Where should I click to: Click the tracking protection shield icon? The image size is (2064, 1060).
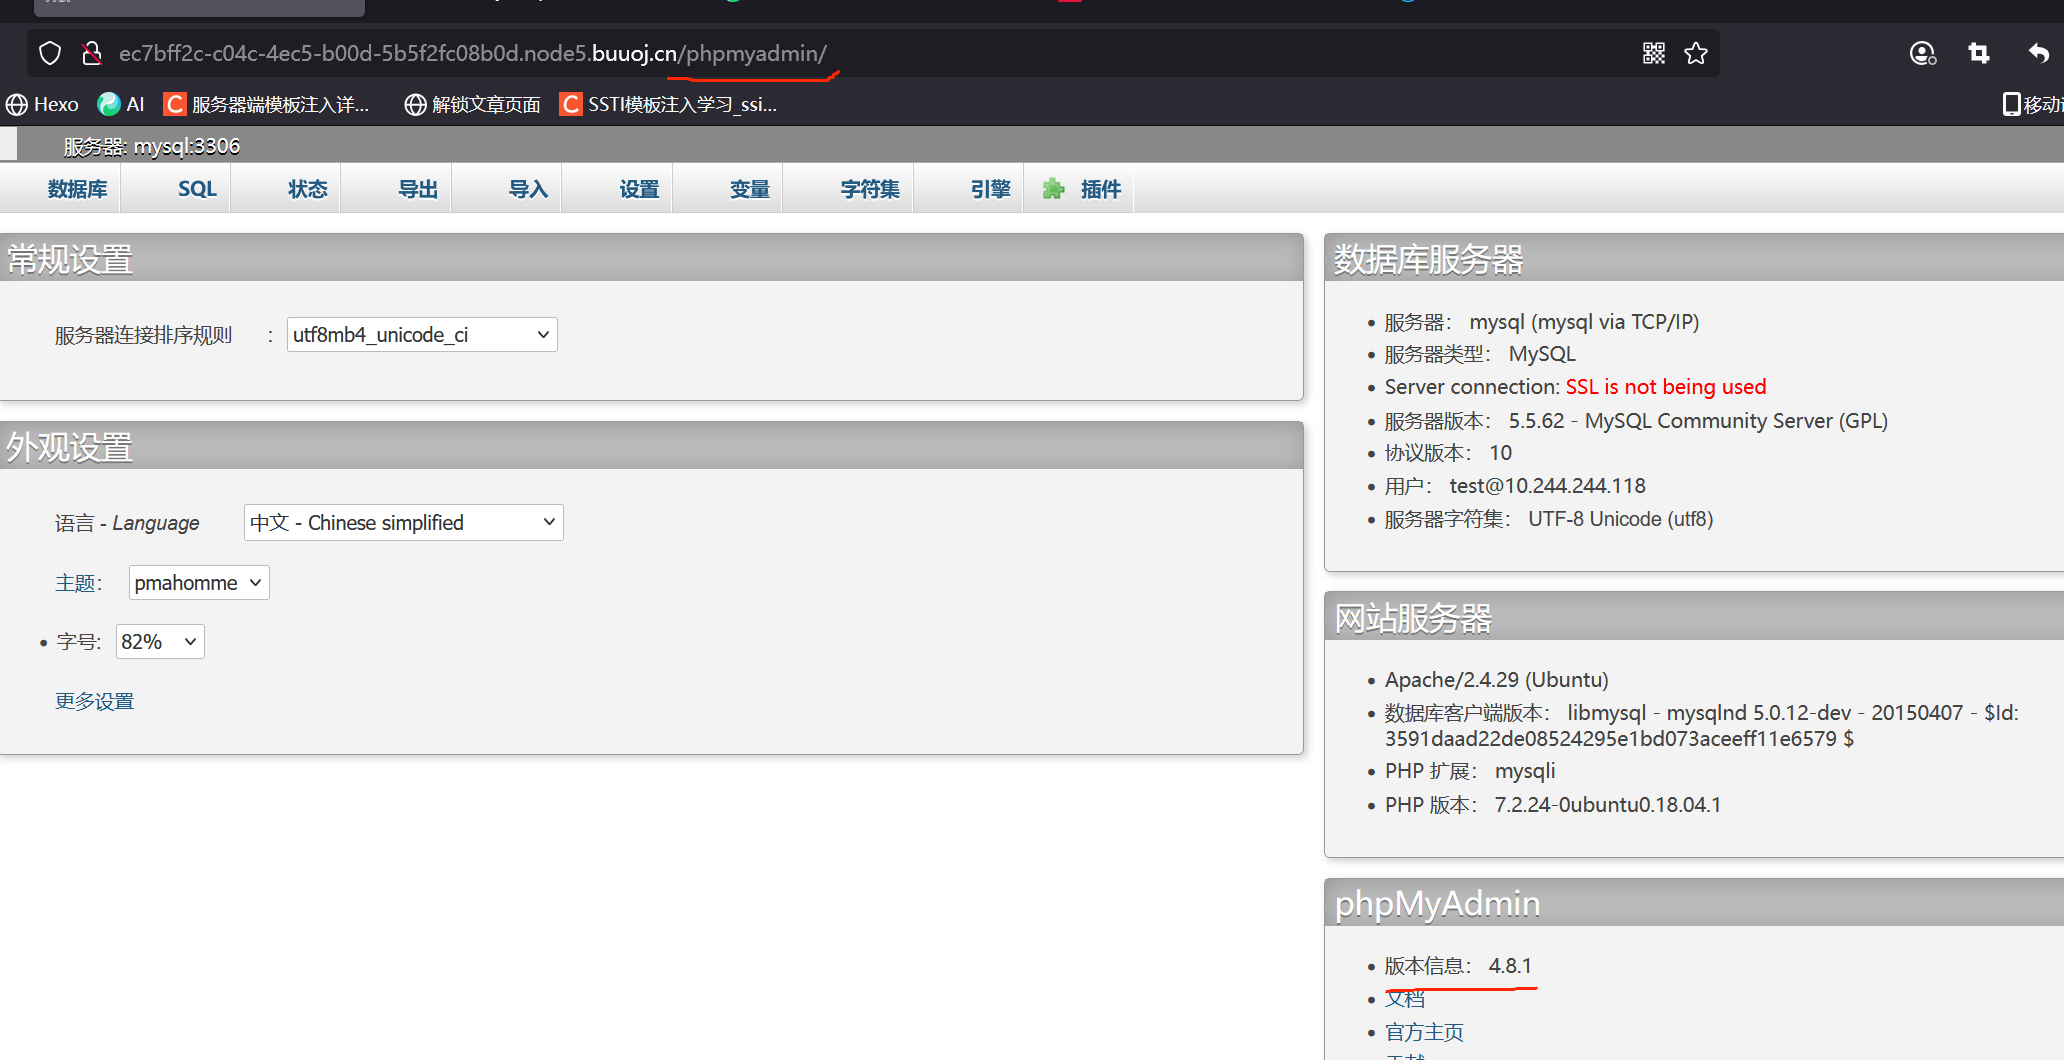(x=50, y=53)
